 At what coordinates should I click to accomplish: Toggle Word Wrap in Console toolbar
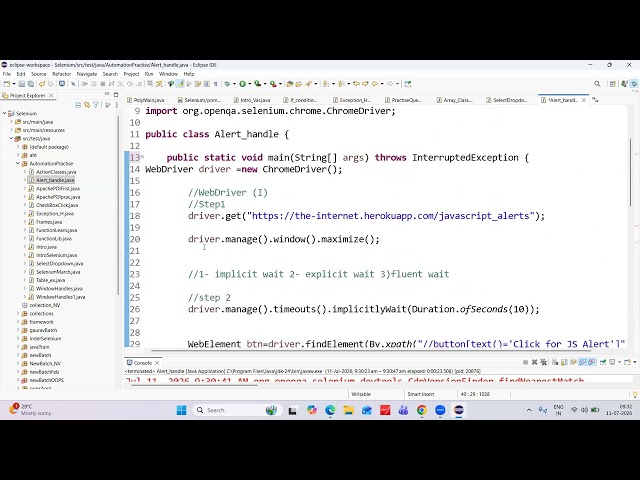[573, 362]
